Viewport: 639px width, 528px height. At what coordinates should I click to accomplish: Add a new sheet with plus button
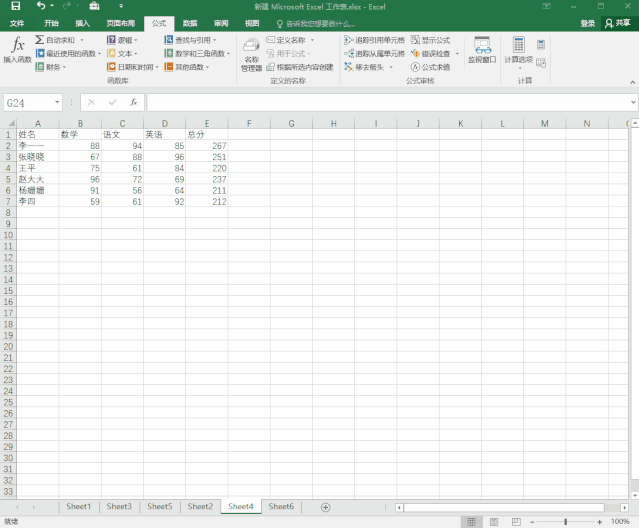325,507
